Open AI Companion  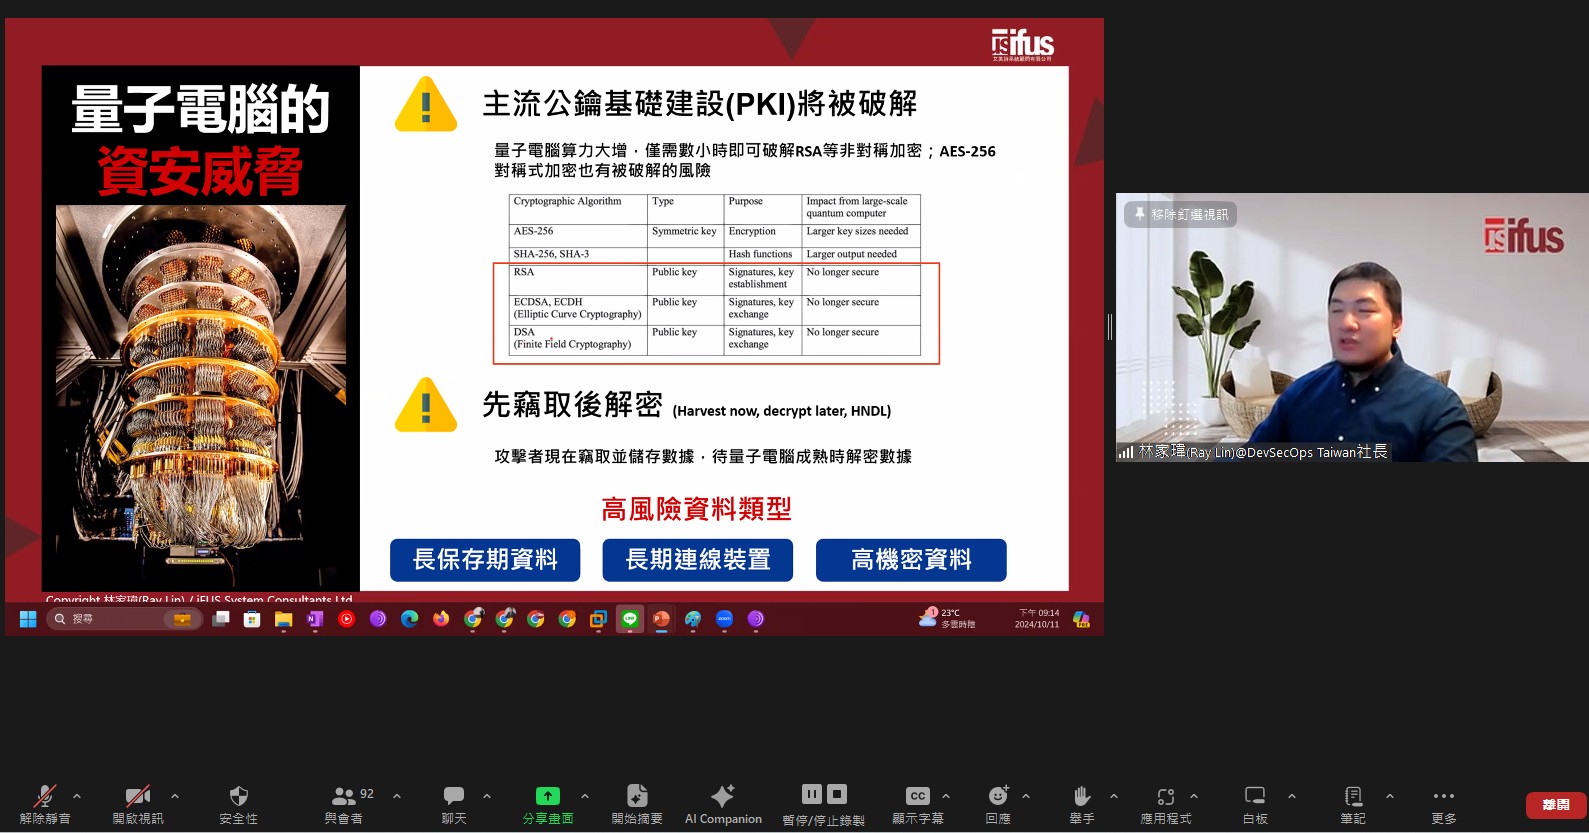click(723, 797)
